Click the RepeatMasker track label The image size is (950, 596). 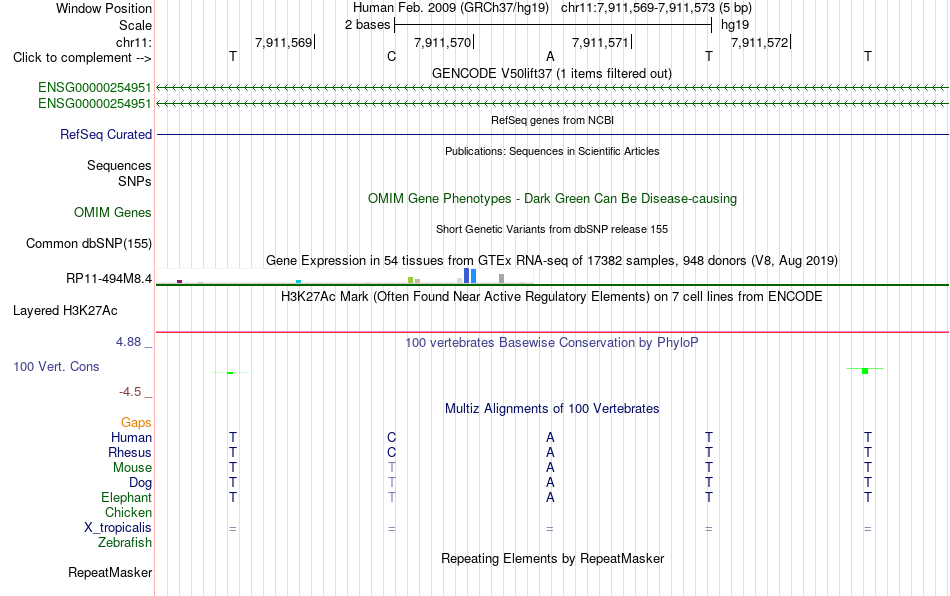point(110,572)
